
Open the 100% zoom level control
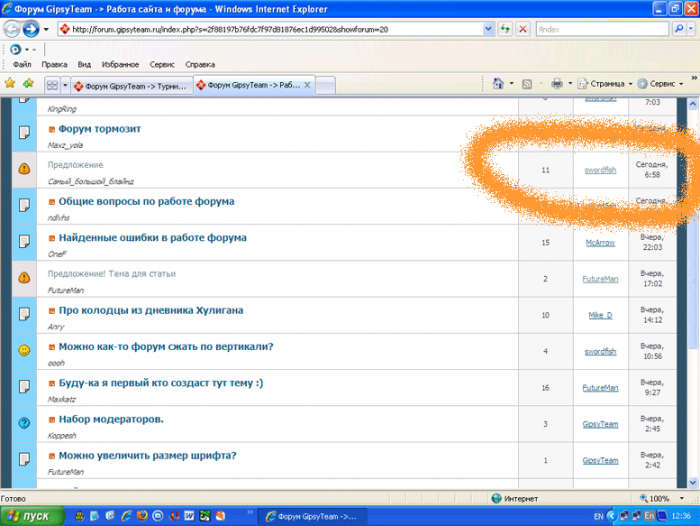click(661, 498)
